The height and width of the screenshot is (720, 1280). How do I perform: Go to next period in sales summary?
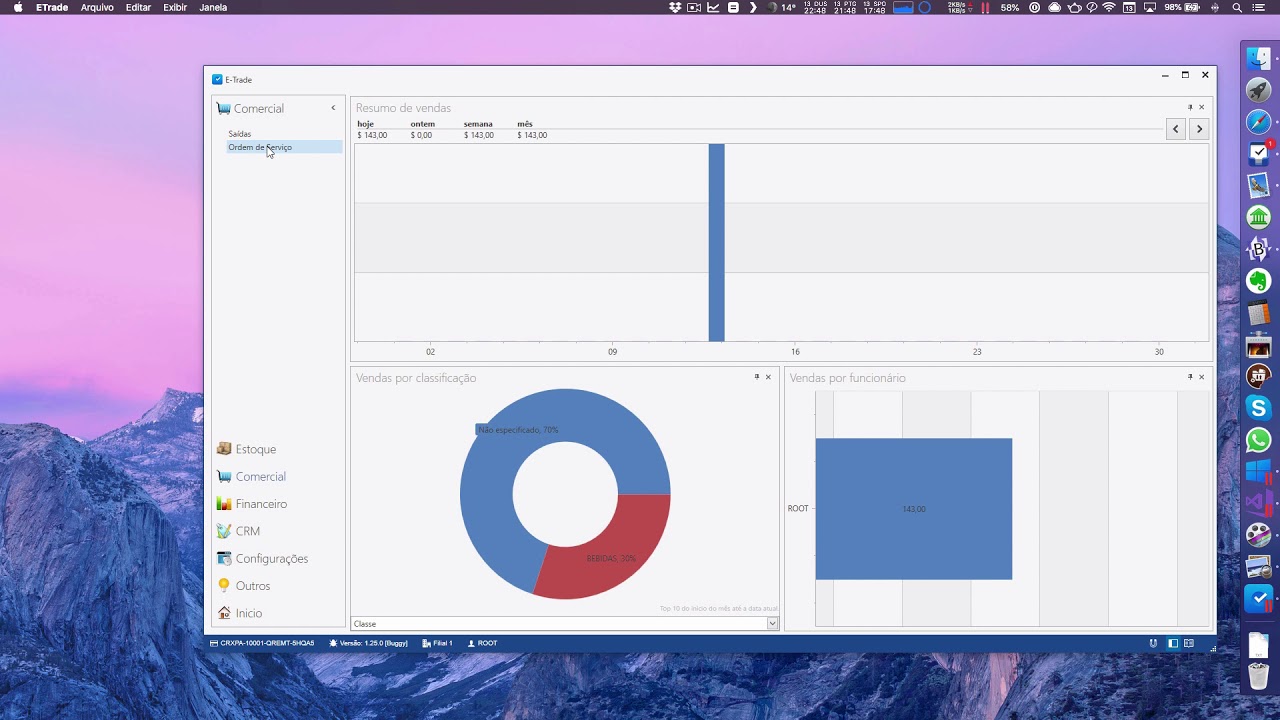(1199, 129)
